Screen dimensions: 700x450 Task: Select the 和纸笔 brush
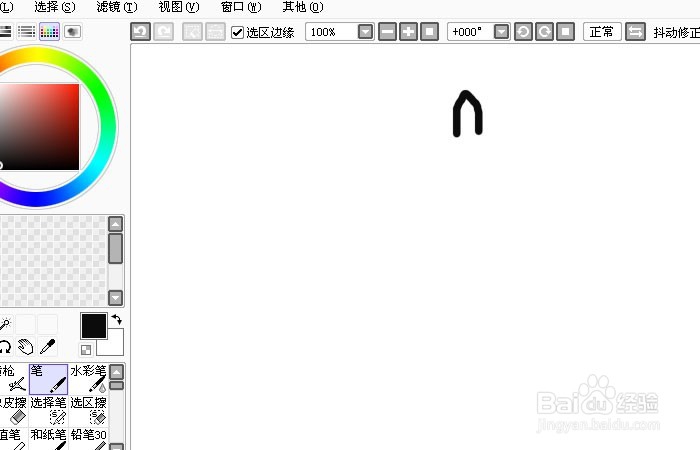[49, 439]
